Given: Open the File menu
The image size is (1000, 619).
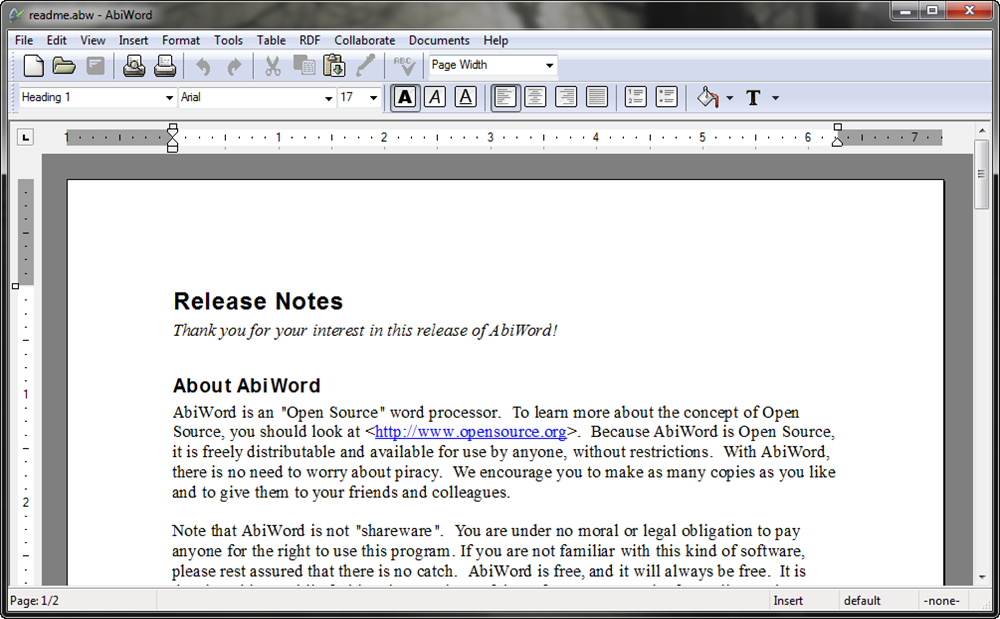Looking at the screenshot, I should [x=24, y=40].
